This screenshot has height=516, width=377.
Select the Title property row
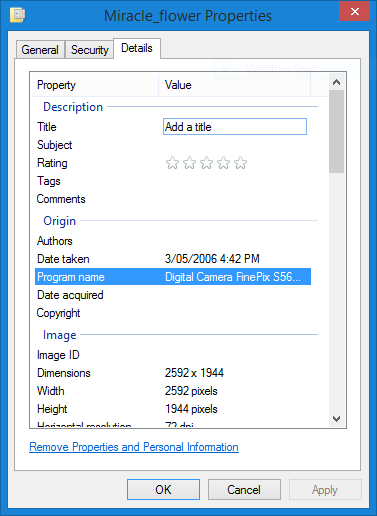(173, 127)
